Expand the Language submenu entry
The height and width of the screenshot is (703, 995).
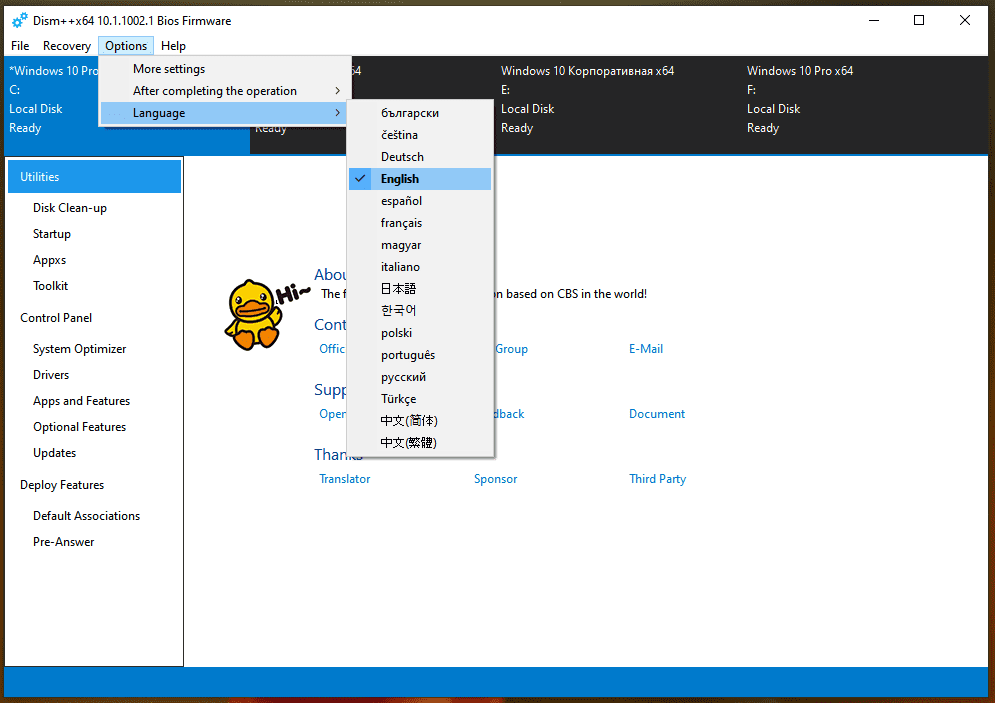(223, 113)
